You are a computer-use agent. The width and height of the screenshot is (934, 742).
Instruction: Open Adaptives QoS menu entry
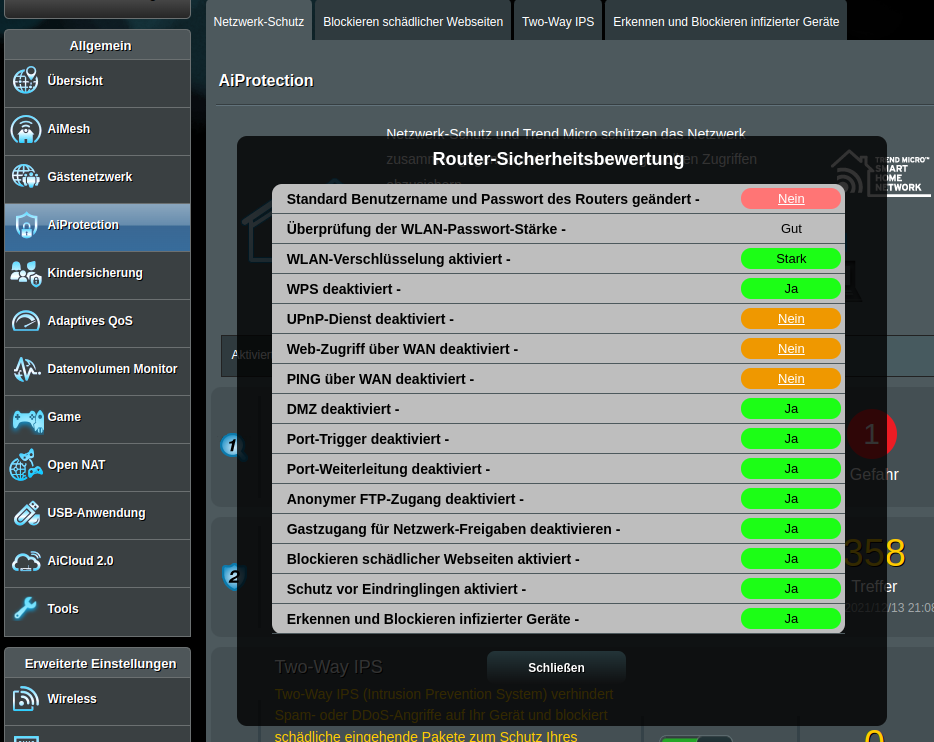98,323
